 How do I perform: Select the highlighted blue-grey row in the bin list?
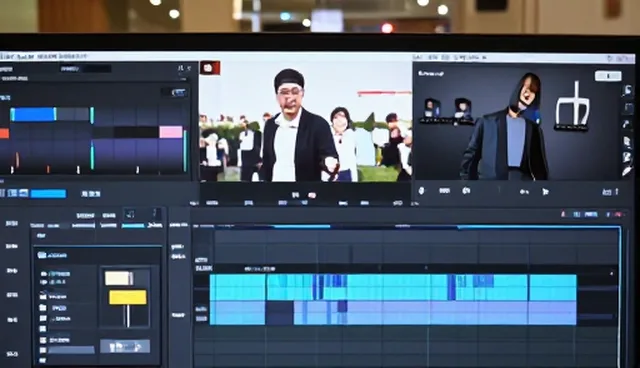(x=71, y=350)
